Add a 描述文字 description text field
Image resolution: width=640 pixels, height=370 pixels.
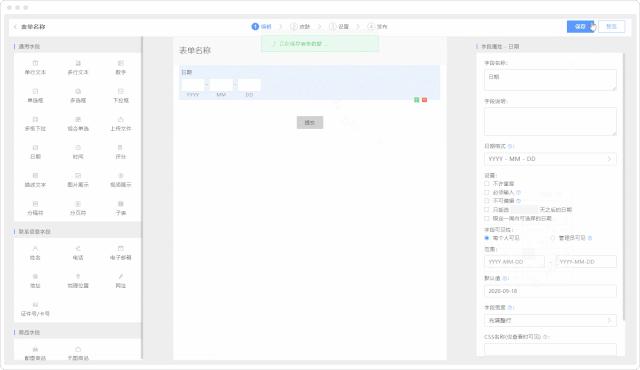click(35, 180)
